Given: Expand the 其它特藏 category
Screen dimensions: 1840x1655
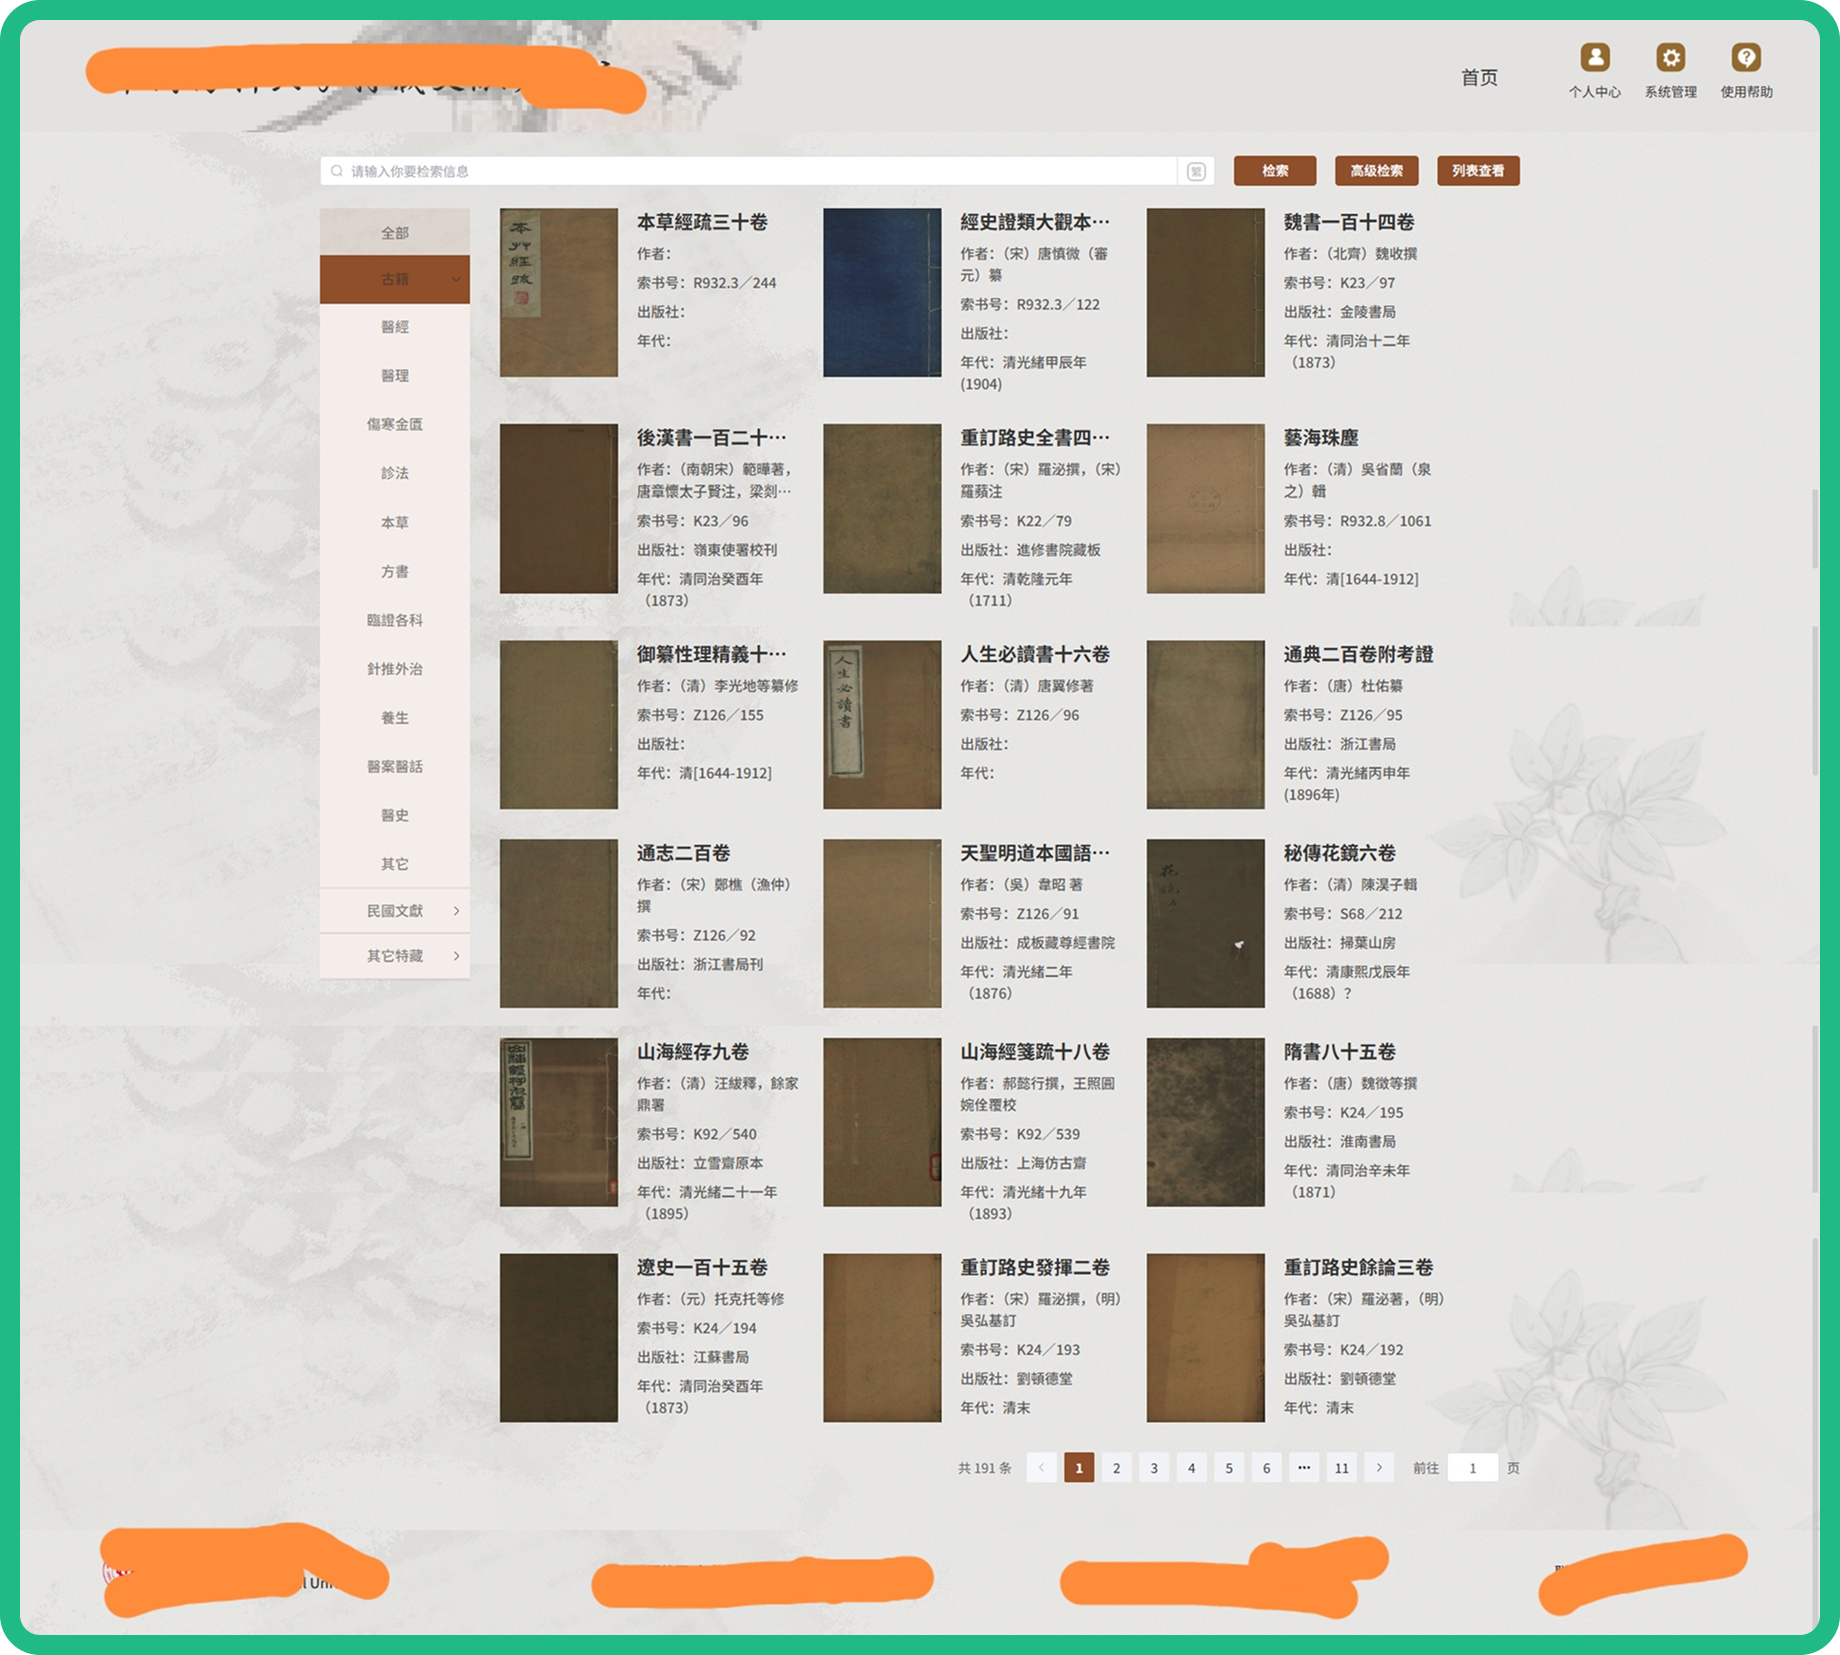Looking at the screenshot, I should point(456,956).
